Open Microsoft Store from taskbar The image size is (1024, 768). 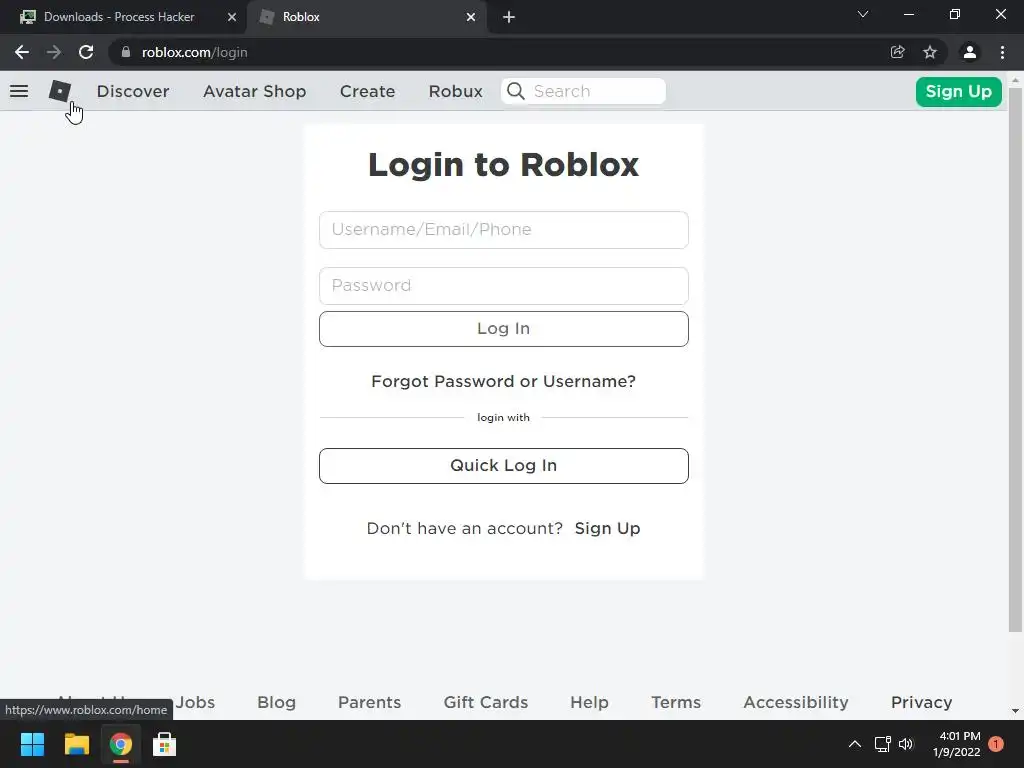click(165, 744)
